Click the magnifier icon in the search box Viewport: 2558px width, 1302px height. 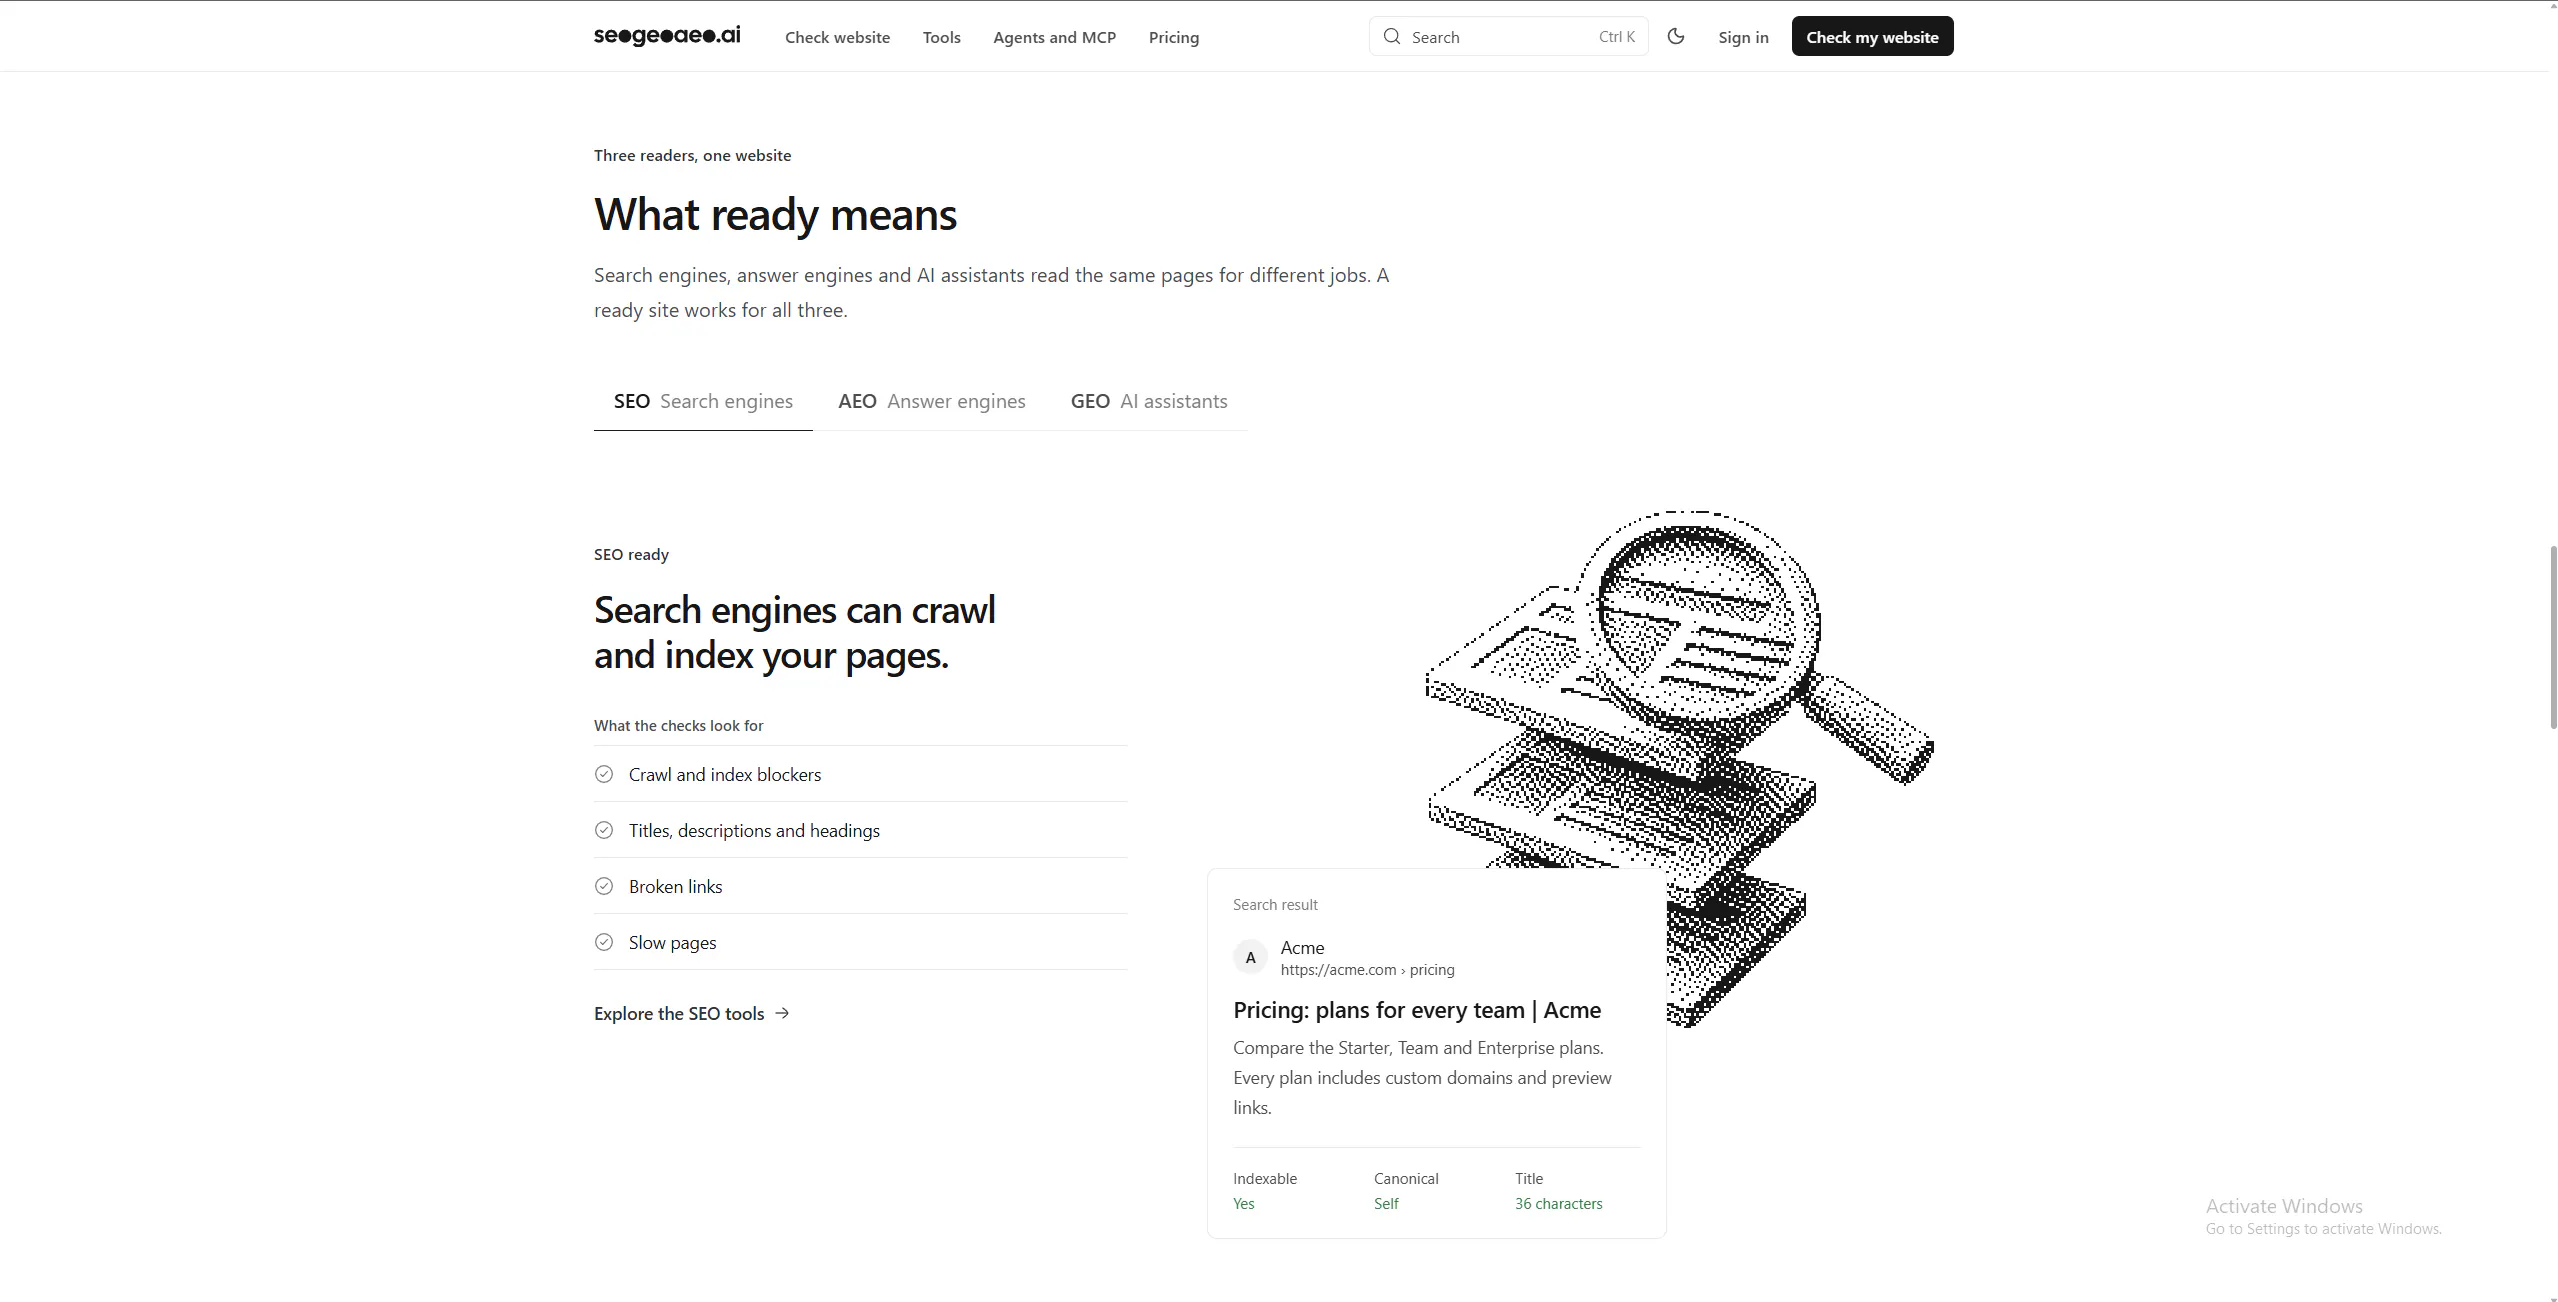pyautogui.click(x=1391, y=37)
